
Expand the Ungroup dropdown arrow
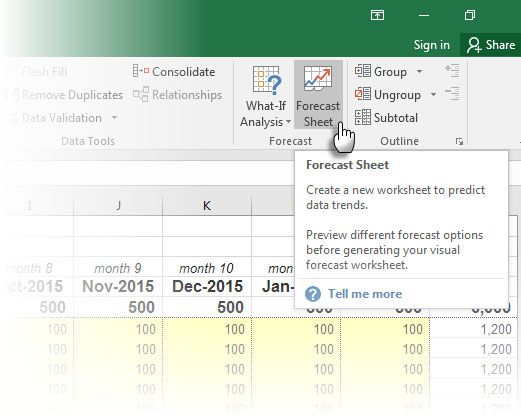click(x=433, y=94)
